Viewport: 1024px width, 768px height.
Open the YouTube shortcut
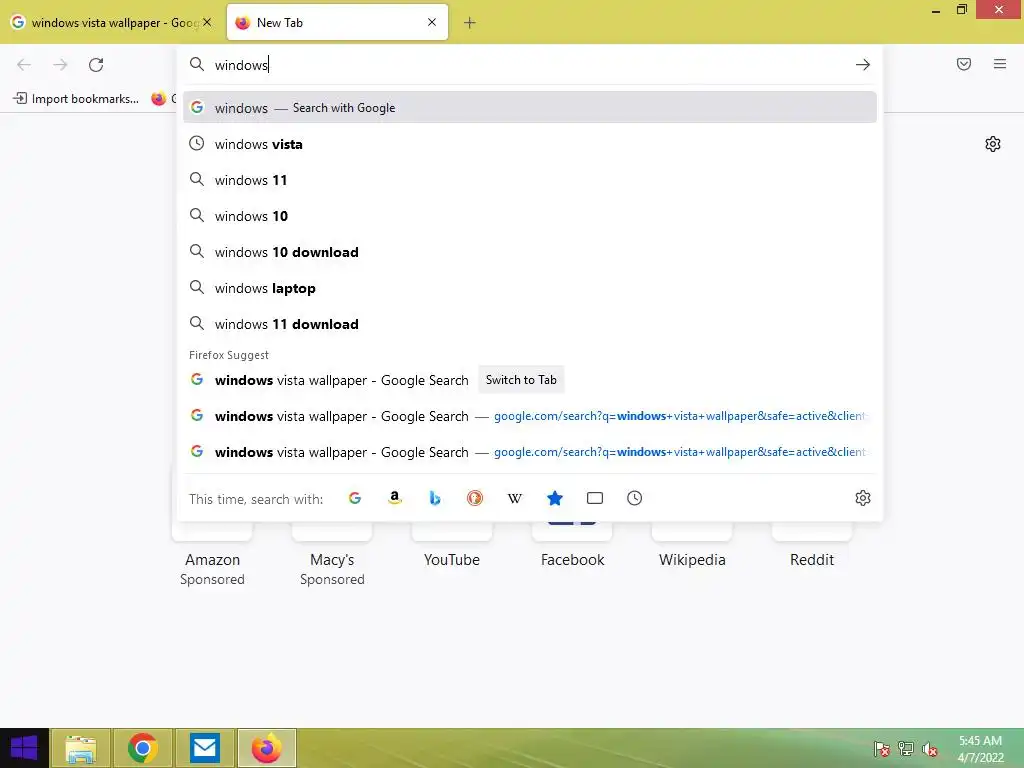[x=452, y=559]
